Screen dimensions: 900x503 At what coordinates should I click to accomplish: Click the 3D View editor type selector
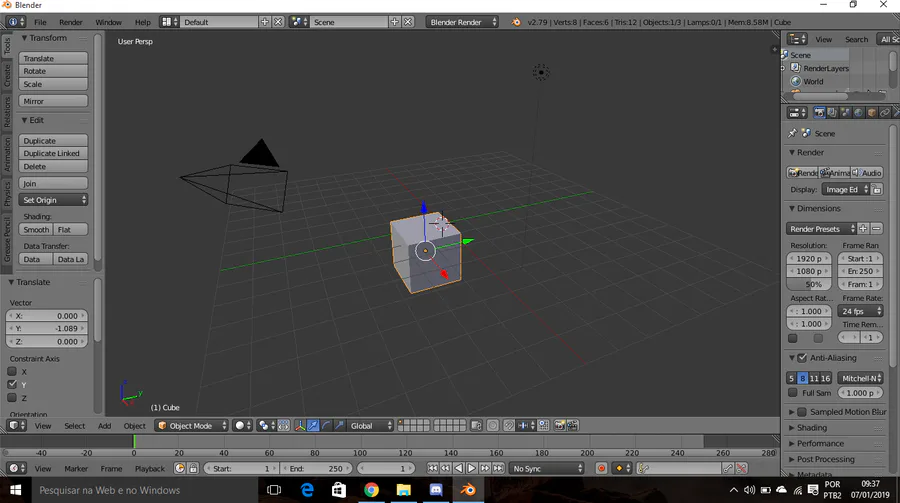[x=16, y=425]
